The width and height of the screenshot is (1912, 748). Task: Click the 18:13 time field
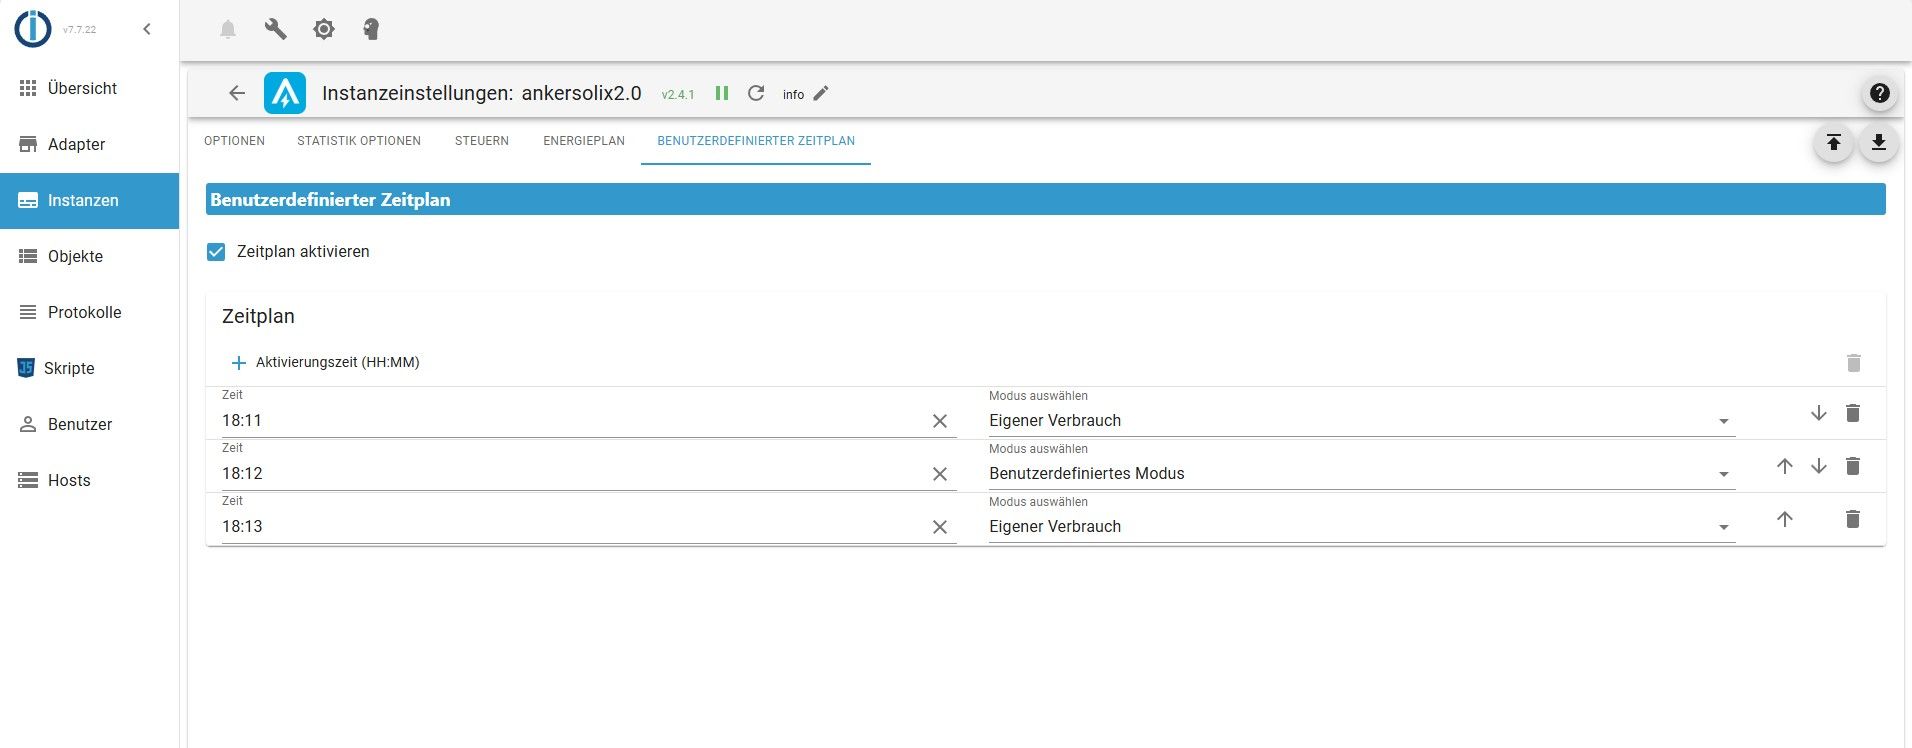(573, 527)
